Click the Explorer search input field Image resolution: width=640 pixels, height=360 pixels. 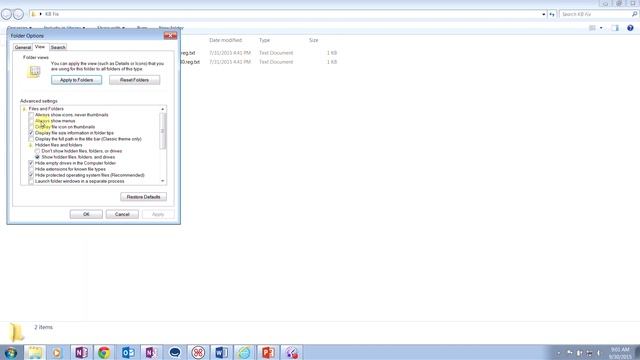point(595,14)
